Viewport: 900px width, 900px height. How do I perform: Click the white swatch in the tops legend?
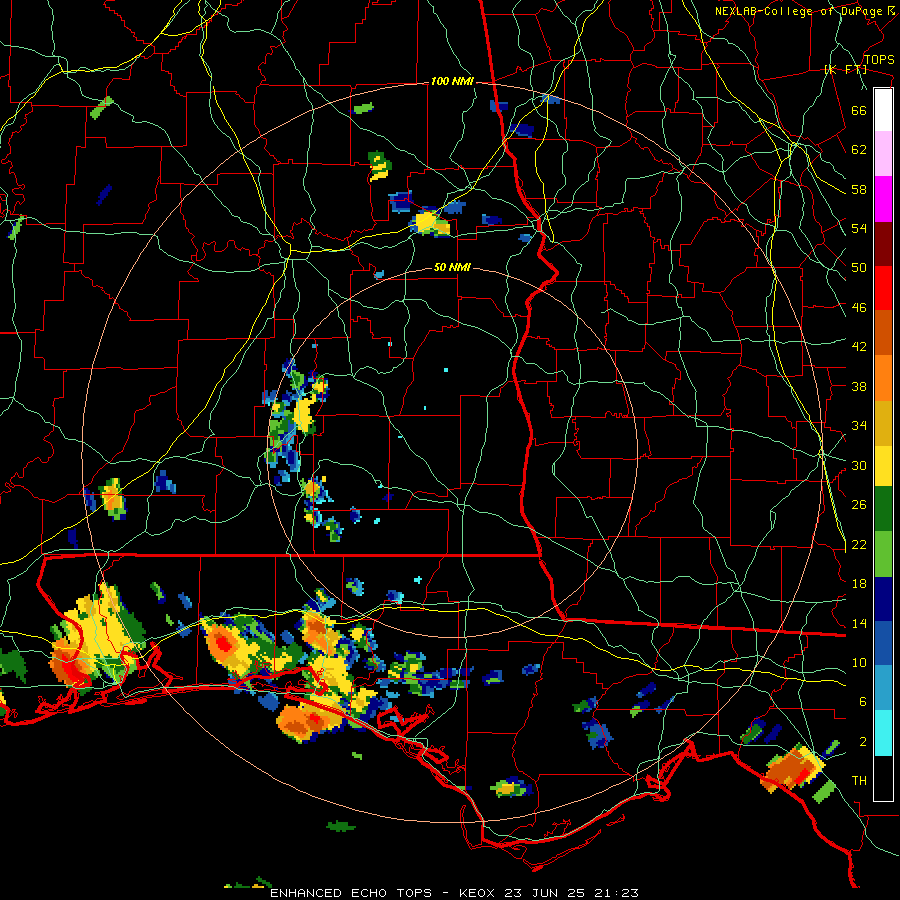pyautogui.click(x=883, y=110)
